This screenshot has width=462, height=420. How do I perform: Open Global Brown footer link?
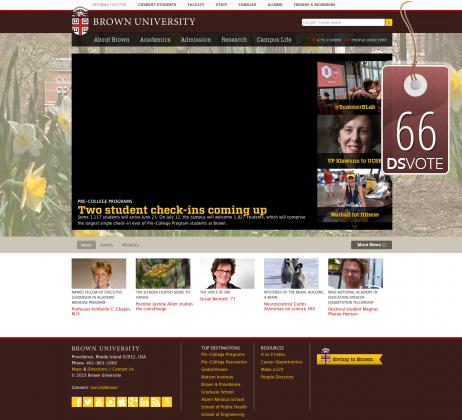(214, 370)
